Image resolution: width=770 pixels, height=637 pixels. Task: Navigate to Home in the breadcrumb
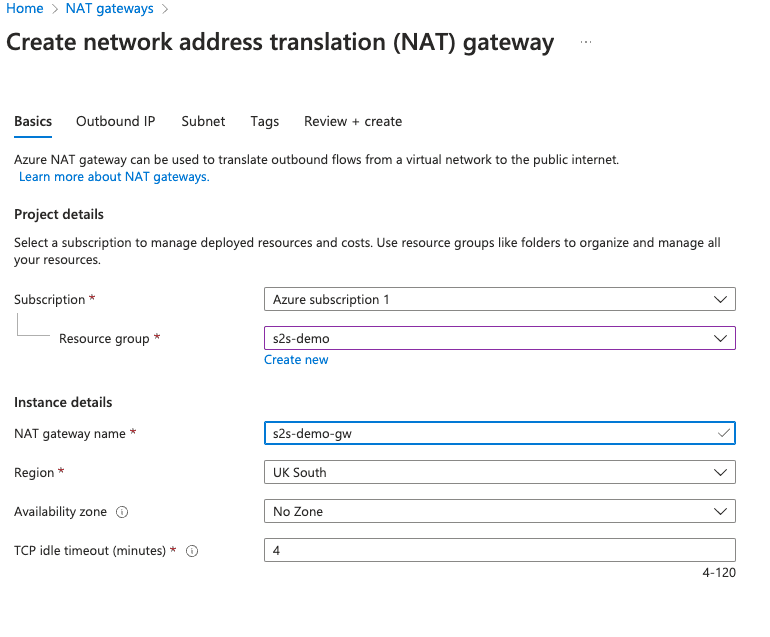point(25,9)
